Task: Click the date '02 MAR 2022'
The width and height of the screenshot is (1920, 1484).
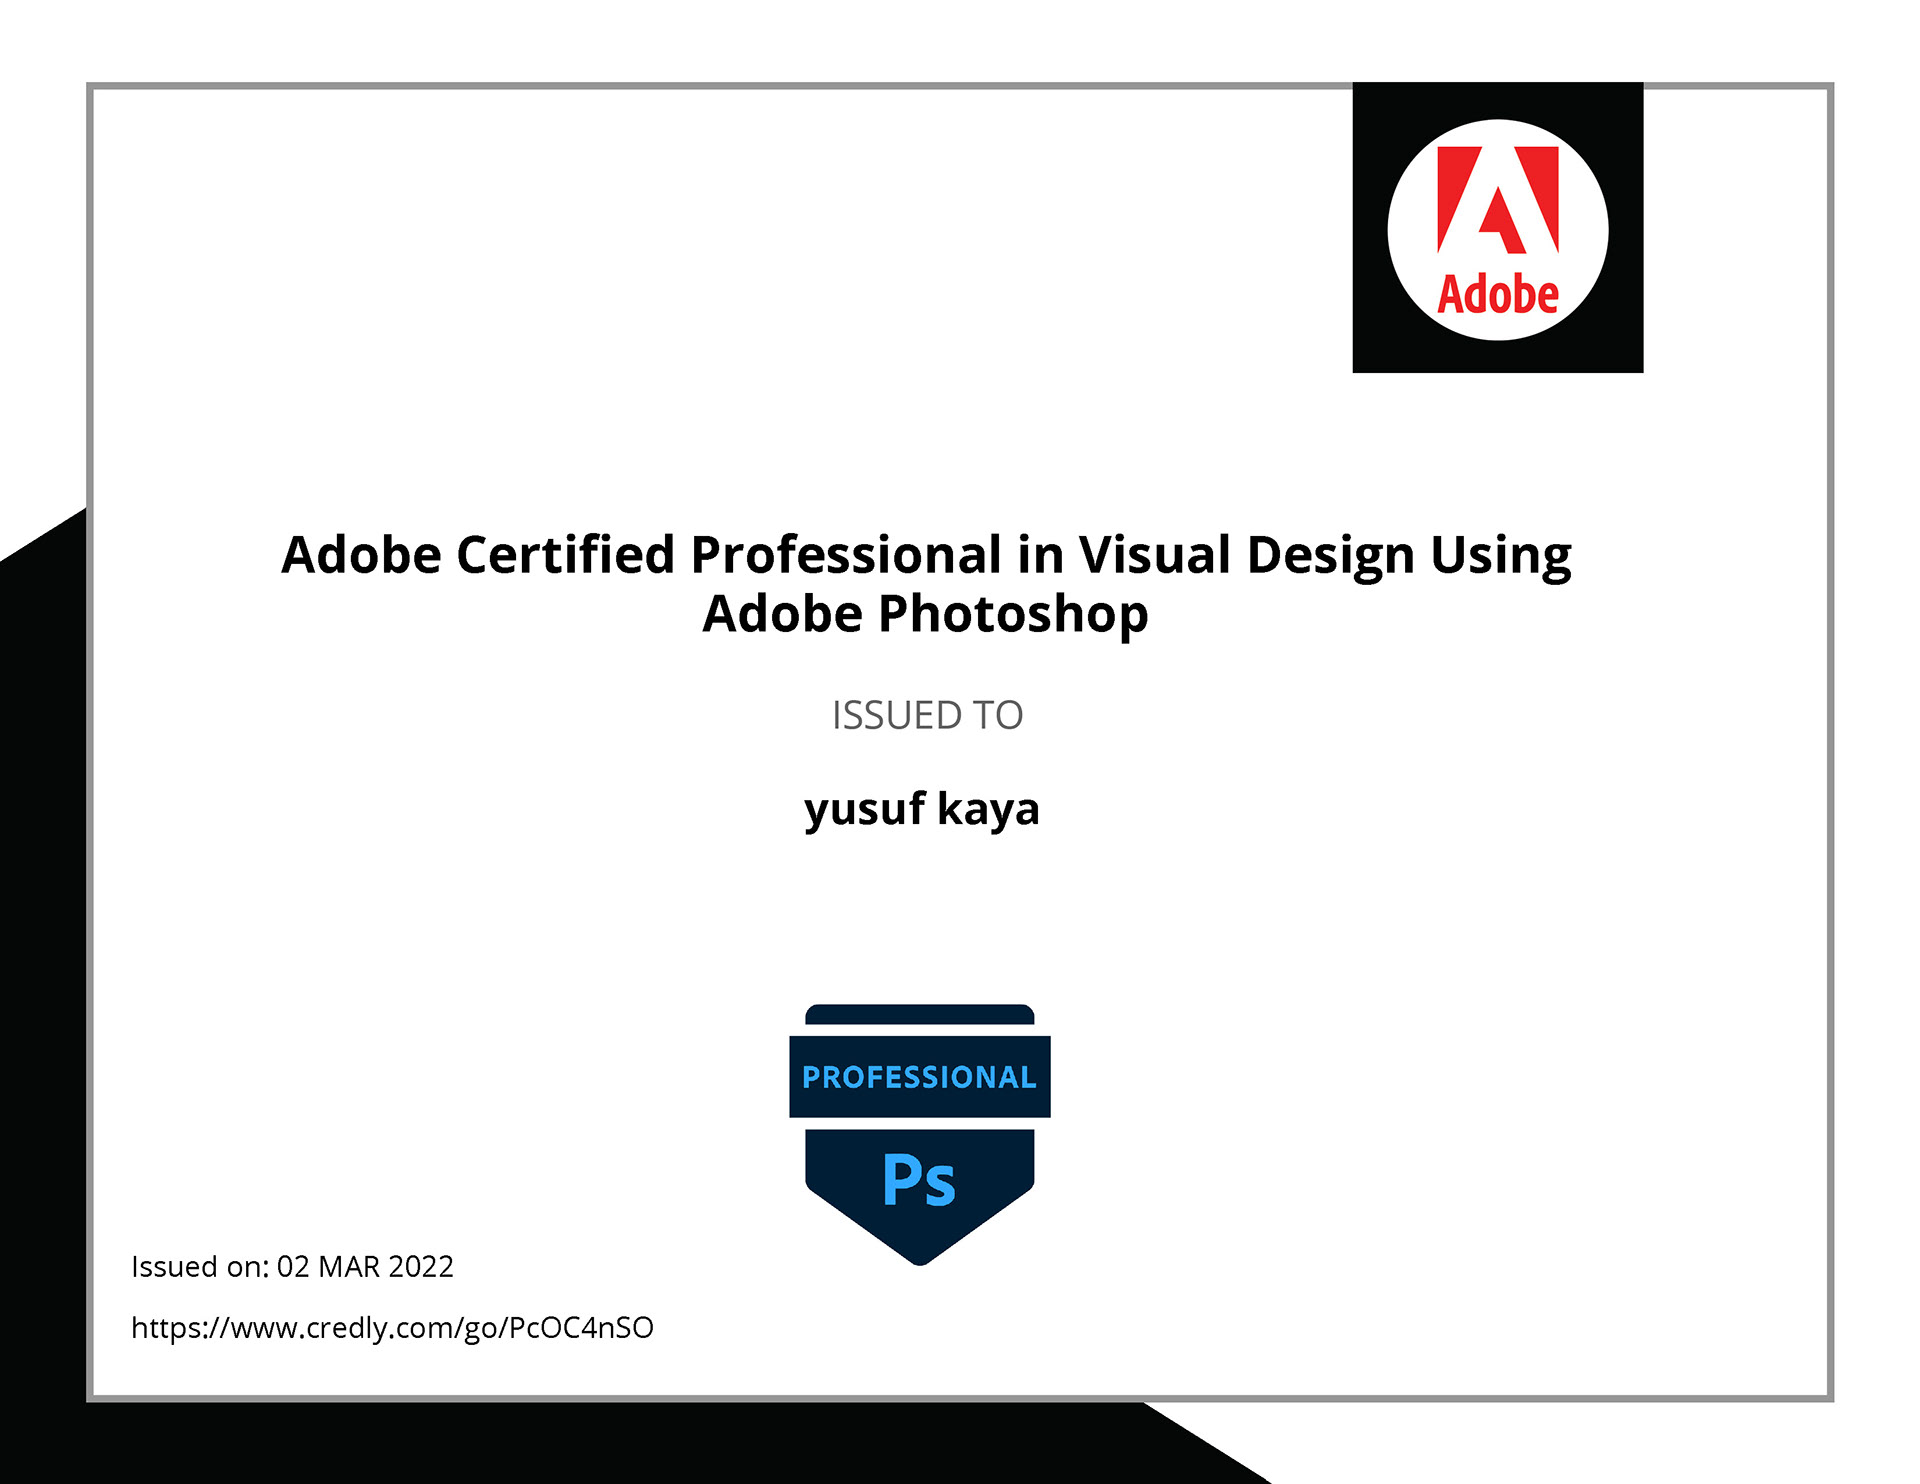Action: [365, 1266]
